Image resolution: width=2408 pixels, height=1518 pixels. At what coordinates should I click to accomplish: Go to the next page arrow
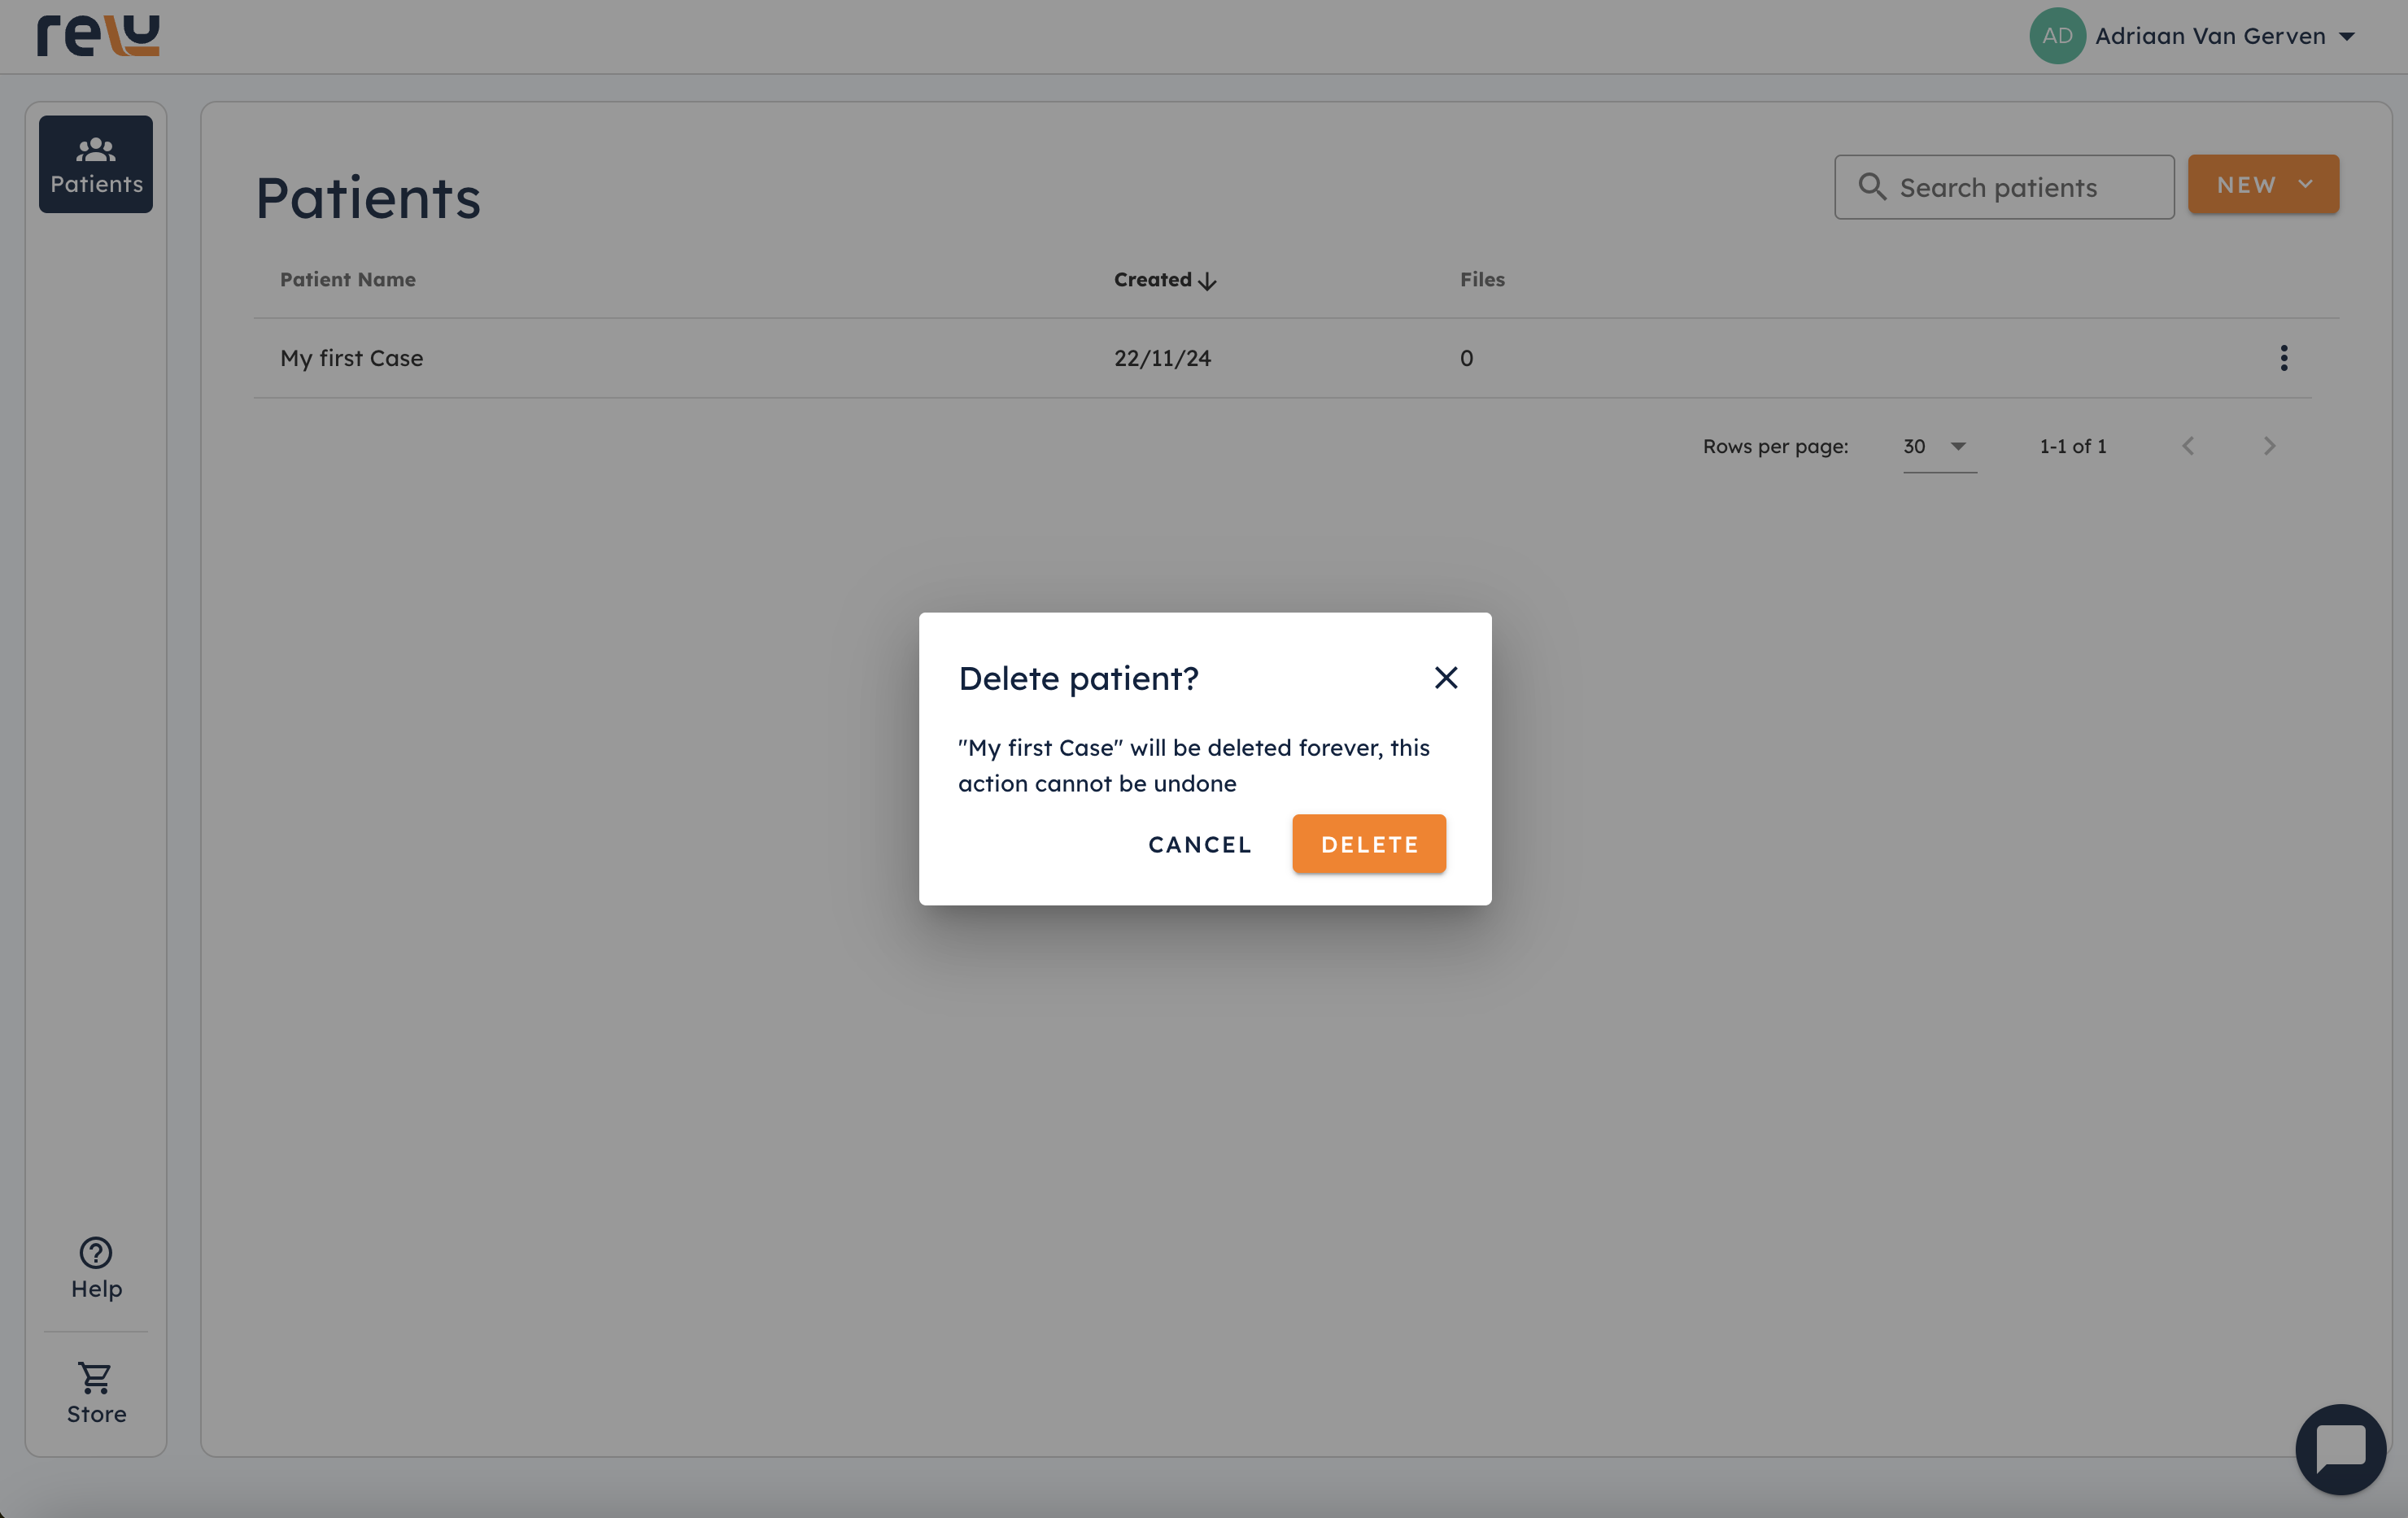(x=2269, y=446)
